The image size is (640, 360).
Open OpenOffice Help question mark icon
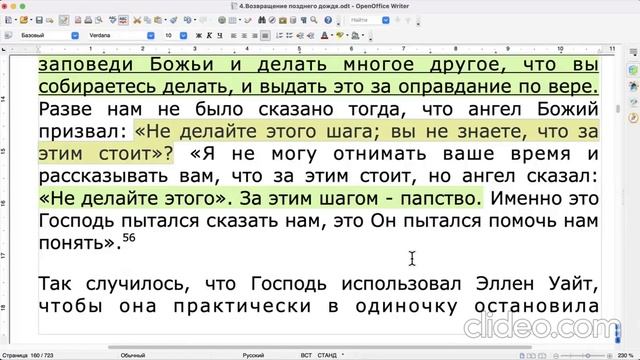(328, 20)
